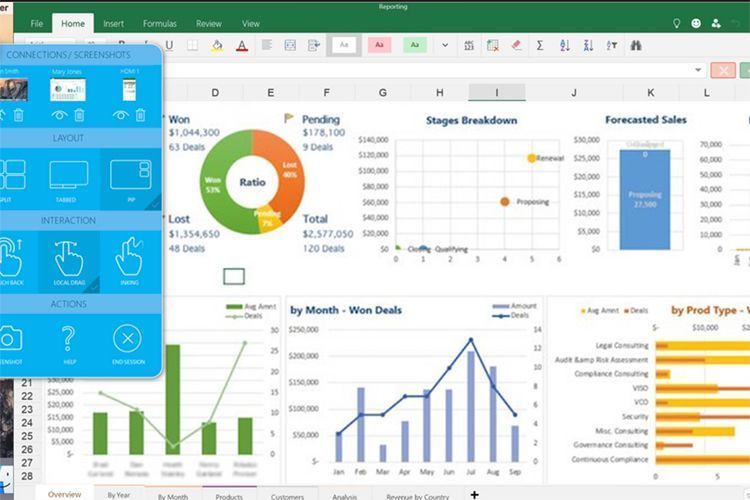Toggle visibility eye for HDMI 1
750x500 pixels.
121,115
